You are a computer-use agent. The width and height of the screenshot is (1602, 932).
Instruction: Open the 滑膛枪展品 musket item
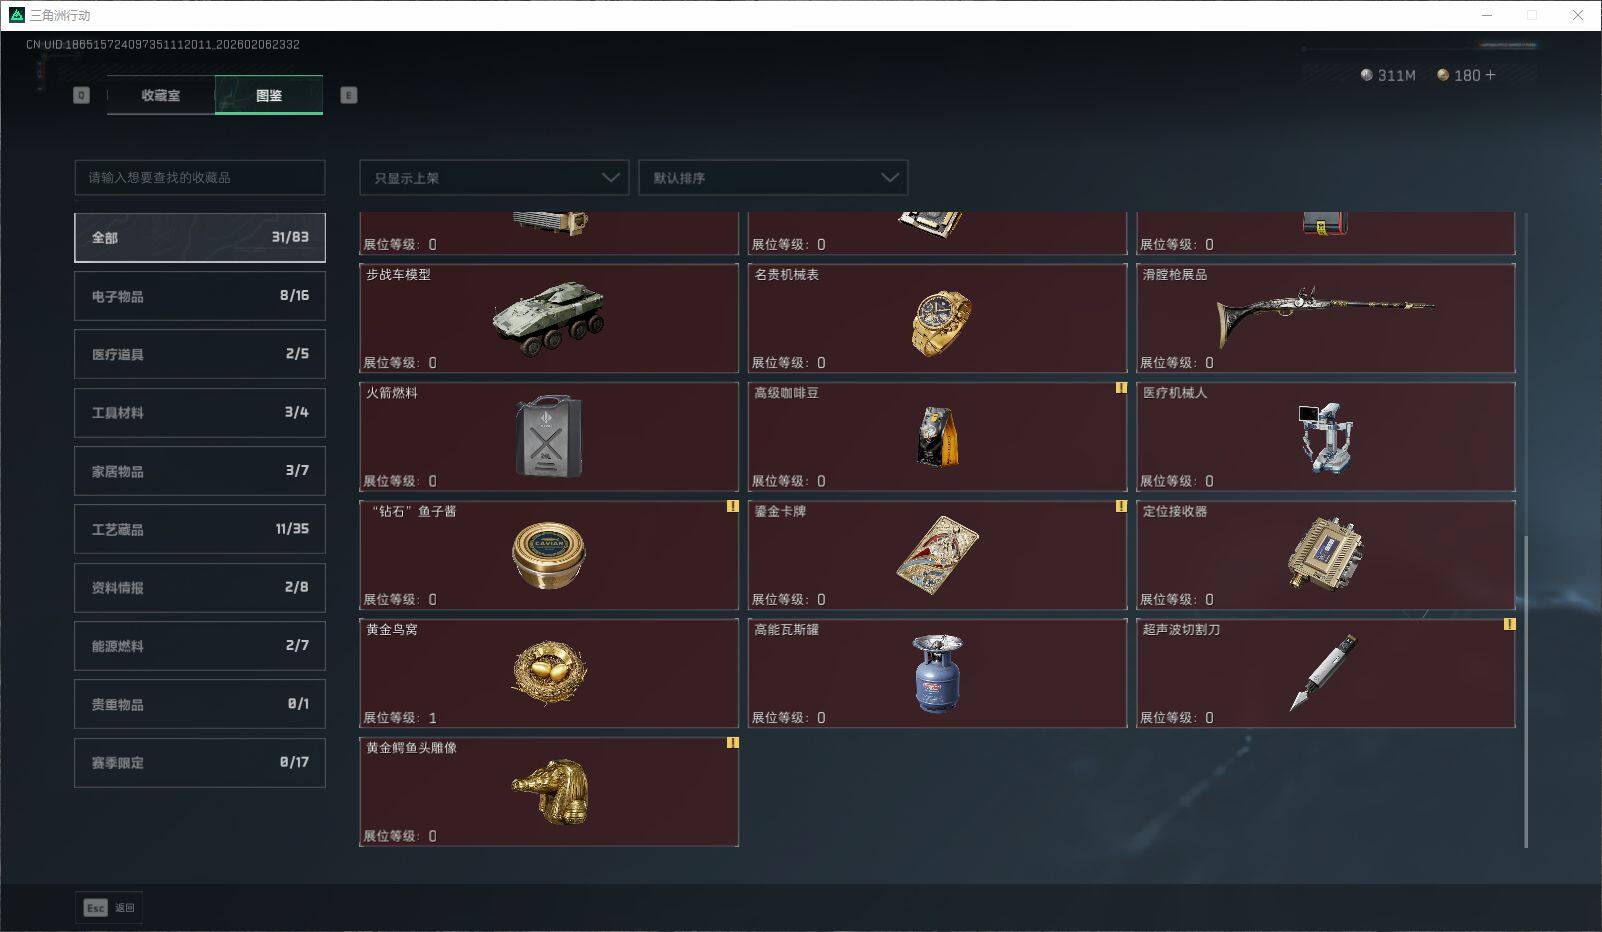tap(1325, 318)
